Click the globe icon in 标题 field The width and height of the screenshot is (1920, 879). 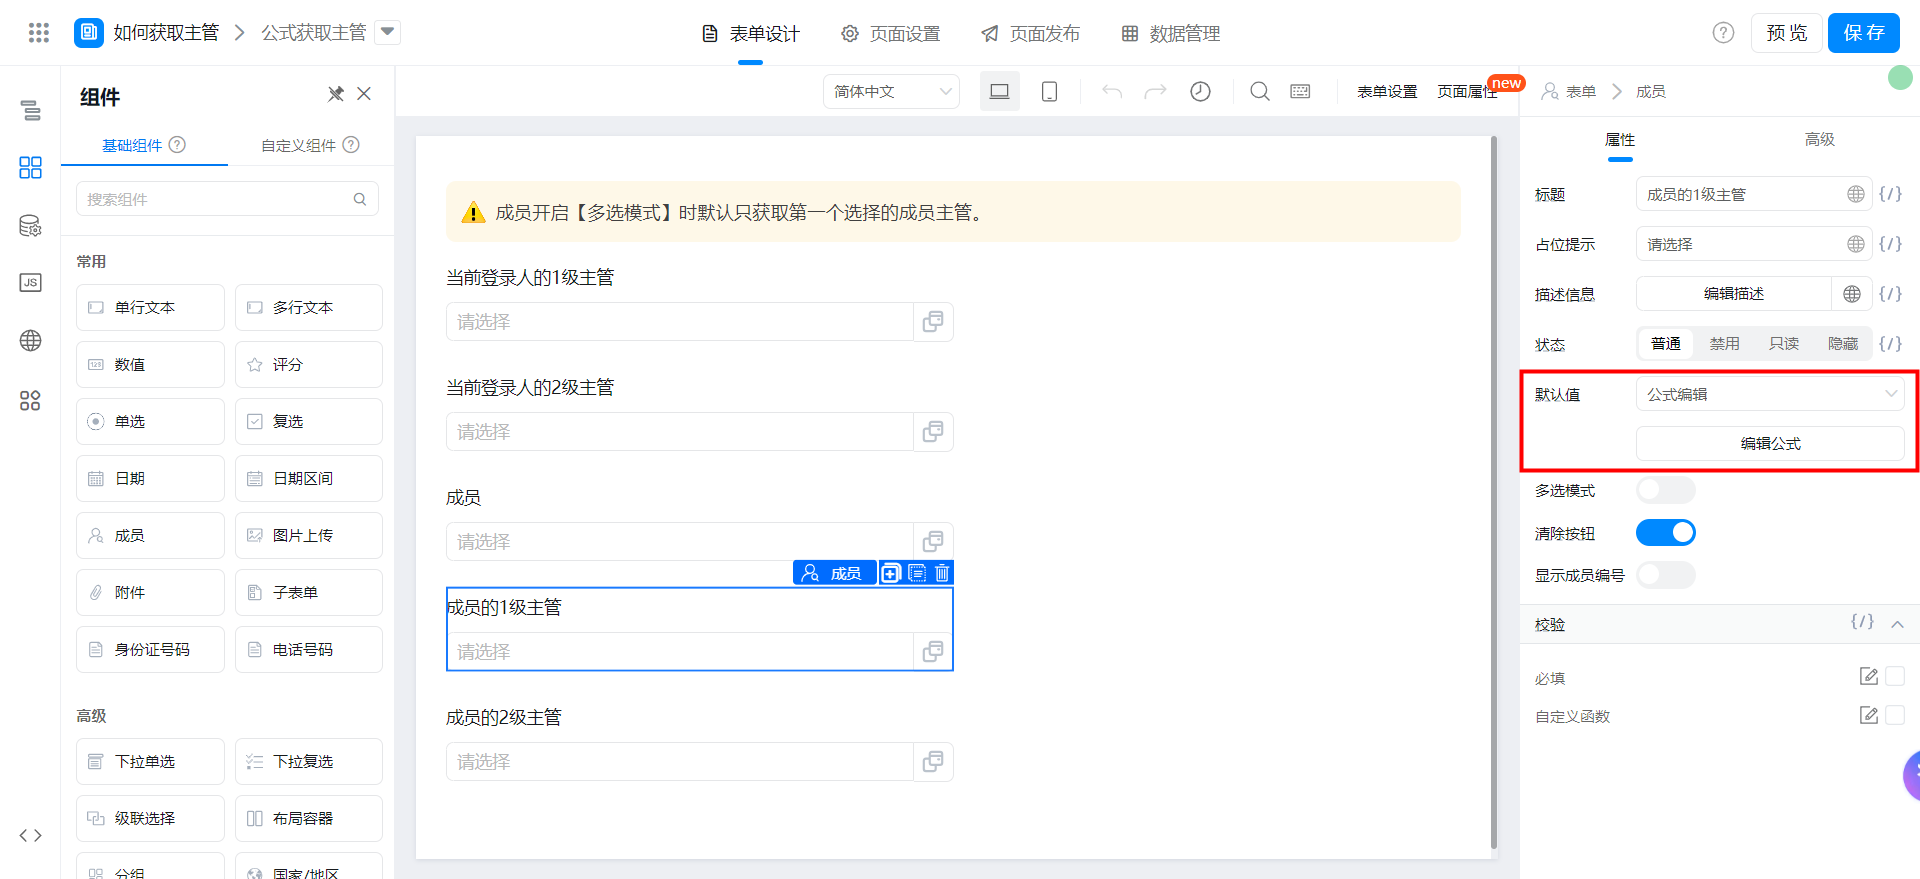coord(1855,194)
